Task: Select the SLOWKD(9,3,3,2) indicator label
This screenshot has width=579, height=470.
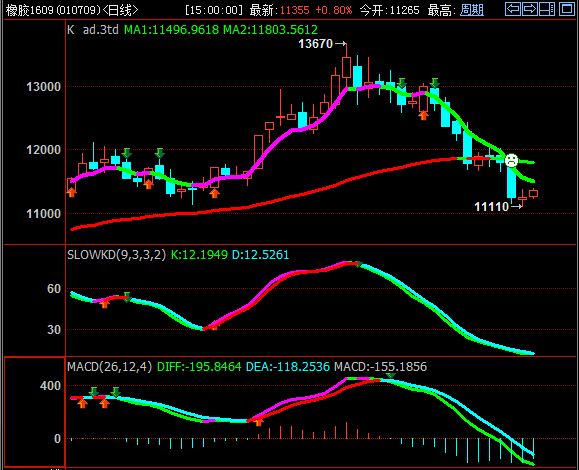Action: 116,254
